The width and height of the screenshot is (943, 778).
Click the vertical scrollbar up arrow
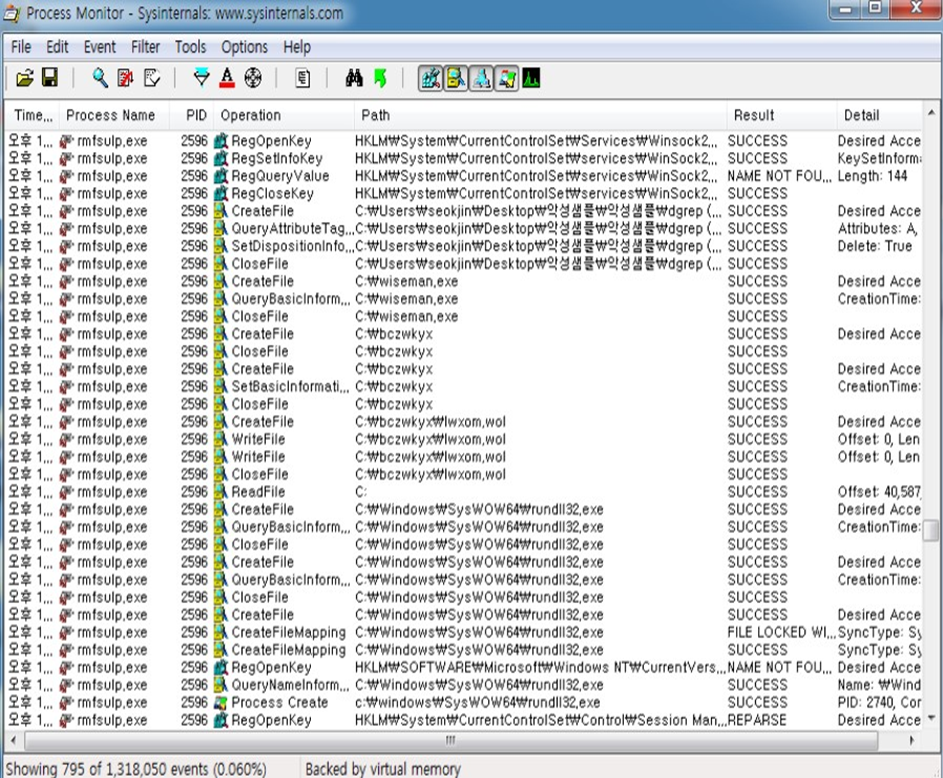point(931,112)
